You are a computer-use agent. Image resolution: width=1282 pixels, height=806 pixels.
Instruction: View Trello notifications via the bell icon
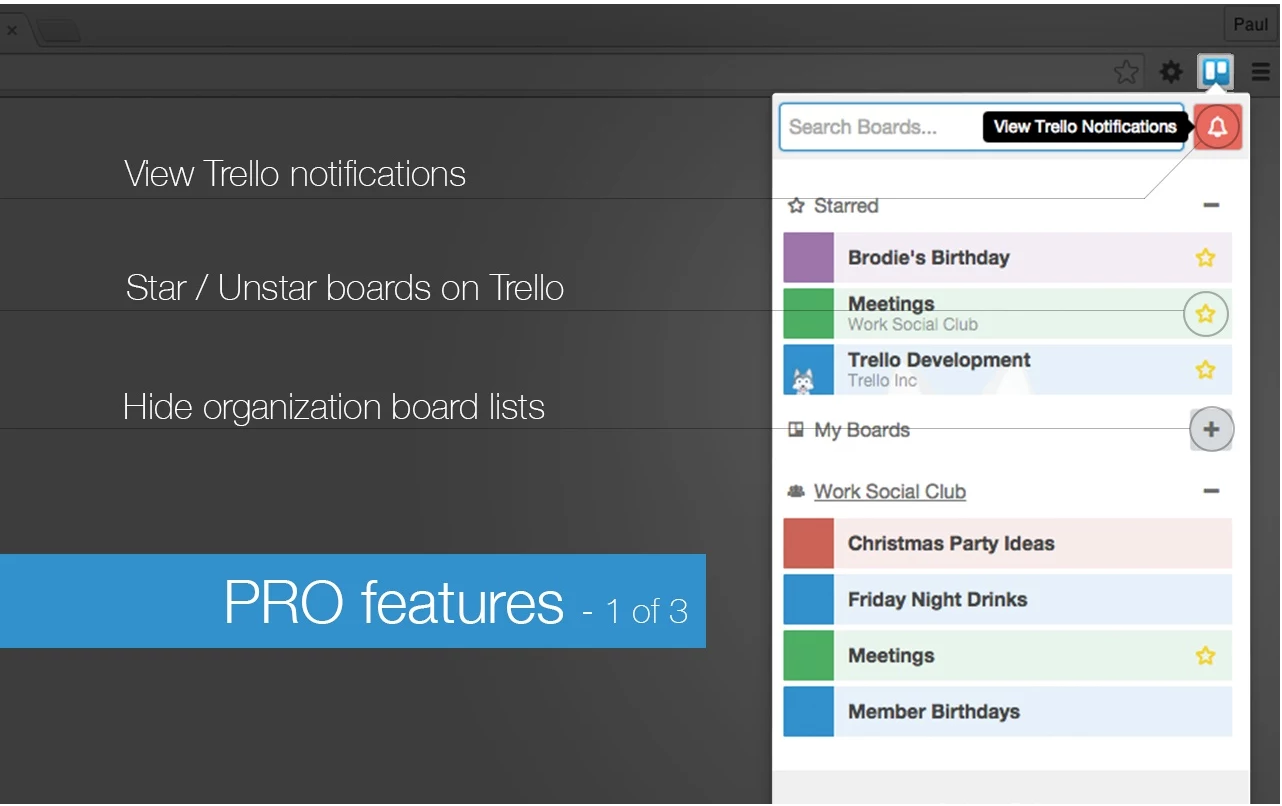[x=1217, y=127]
